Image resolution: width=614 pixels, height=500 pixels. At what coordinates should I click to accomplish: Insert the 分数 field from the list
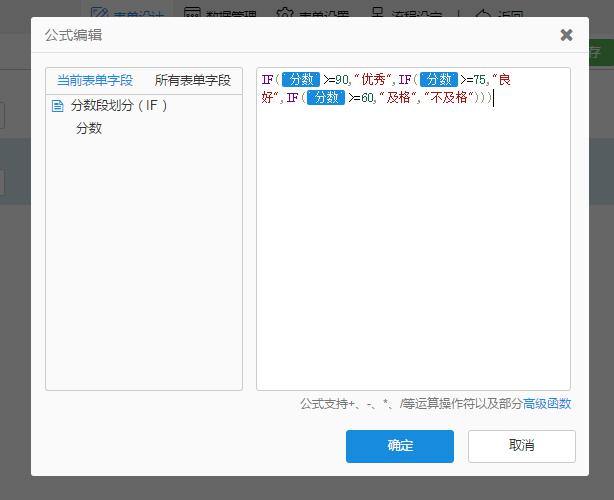click(x=89, y=128)
